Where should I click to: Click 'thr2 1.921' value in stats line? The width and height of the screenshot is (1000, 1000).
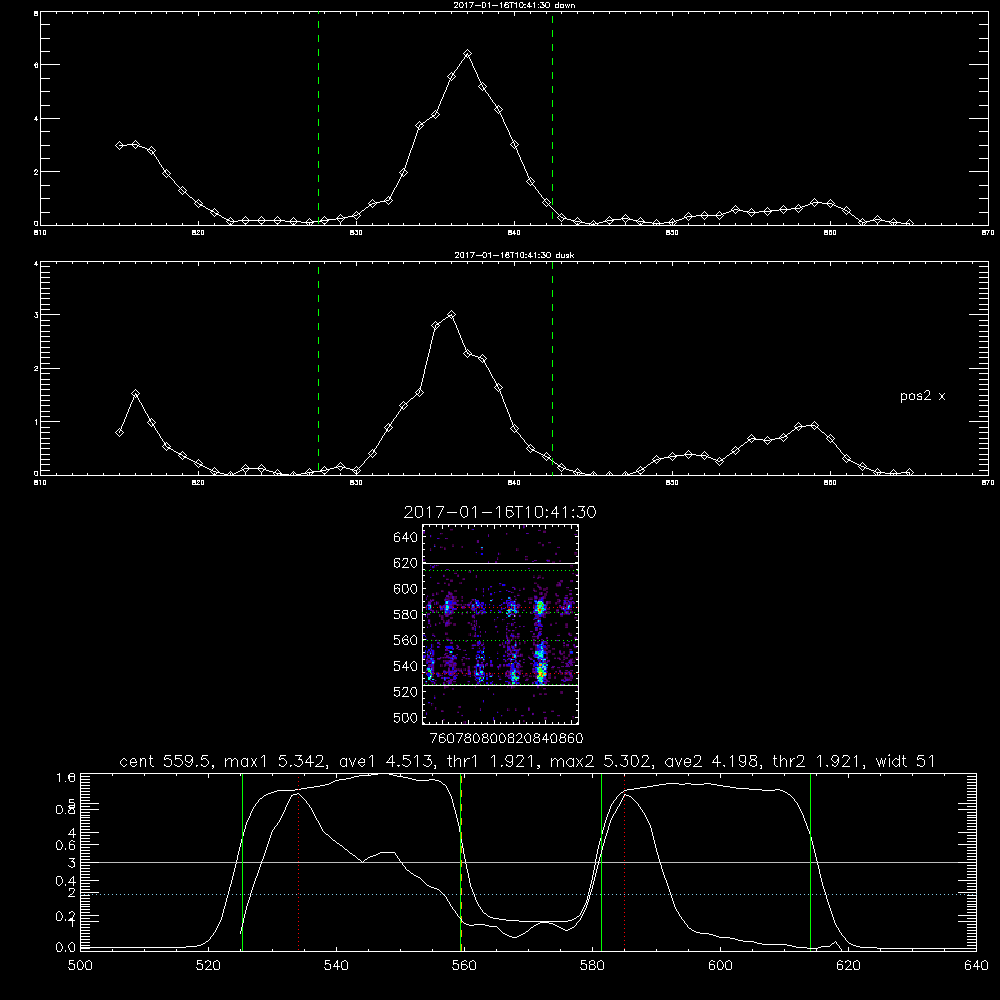[819, 761]
